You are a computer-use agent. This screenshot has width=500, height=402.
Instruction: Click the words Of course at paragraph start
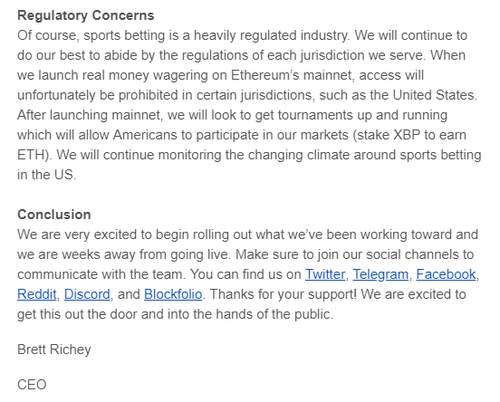click(48, 35)
